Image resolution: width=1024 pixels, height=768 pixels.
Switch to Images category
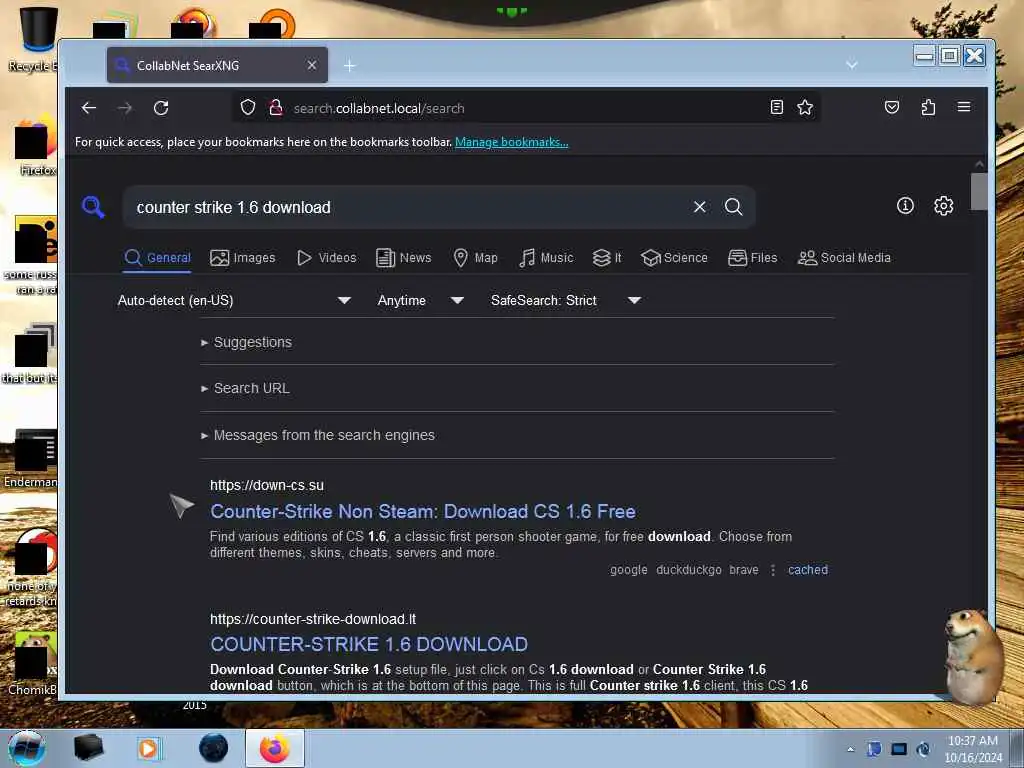pos(242,257)
